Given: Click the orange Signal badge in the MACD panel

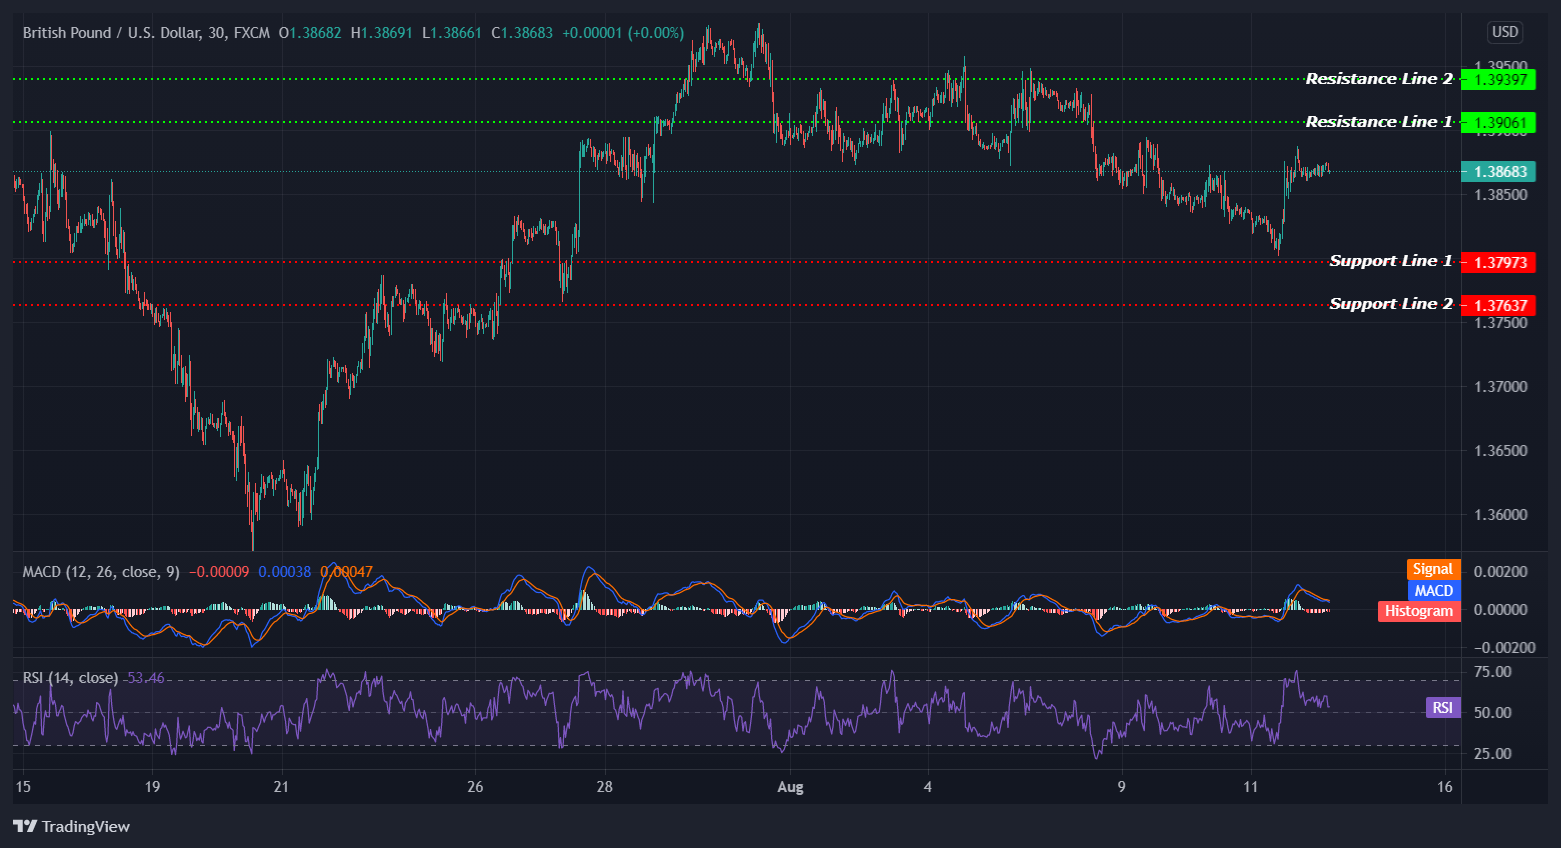Looking at the screenshot, I should coord(1432,568).
